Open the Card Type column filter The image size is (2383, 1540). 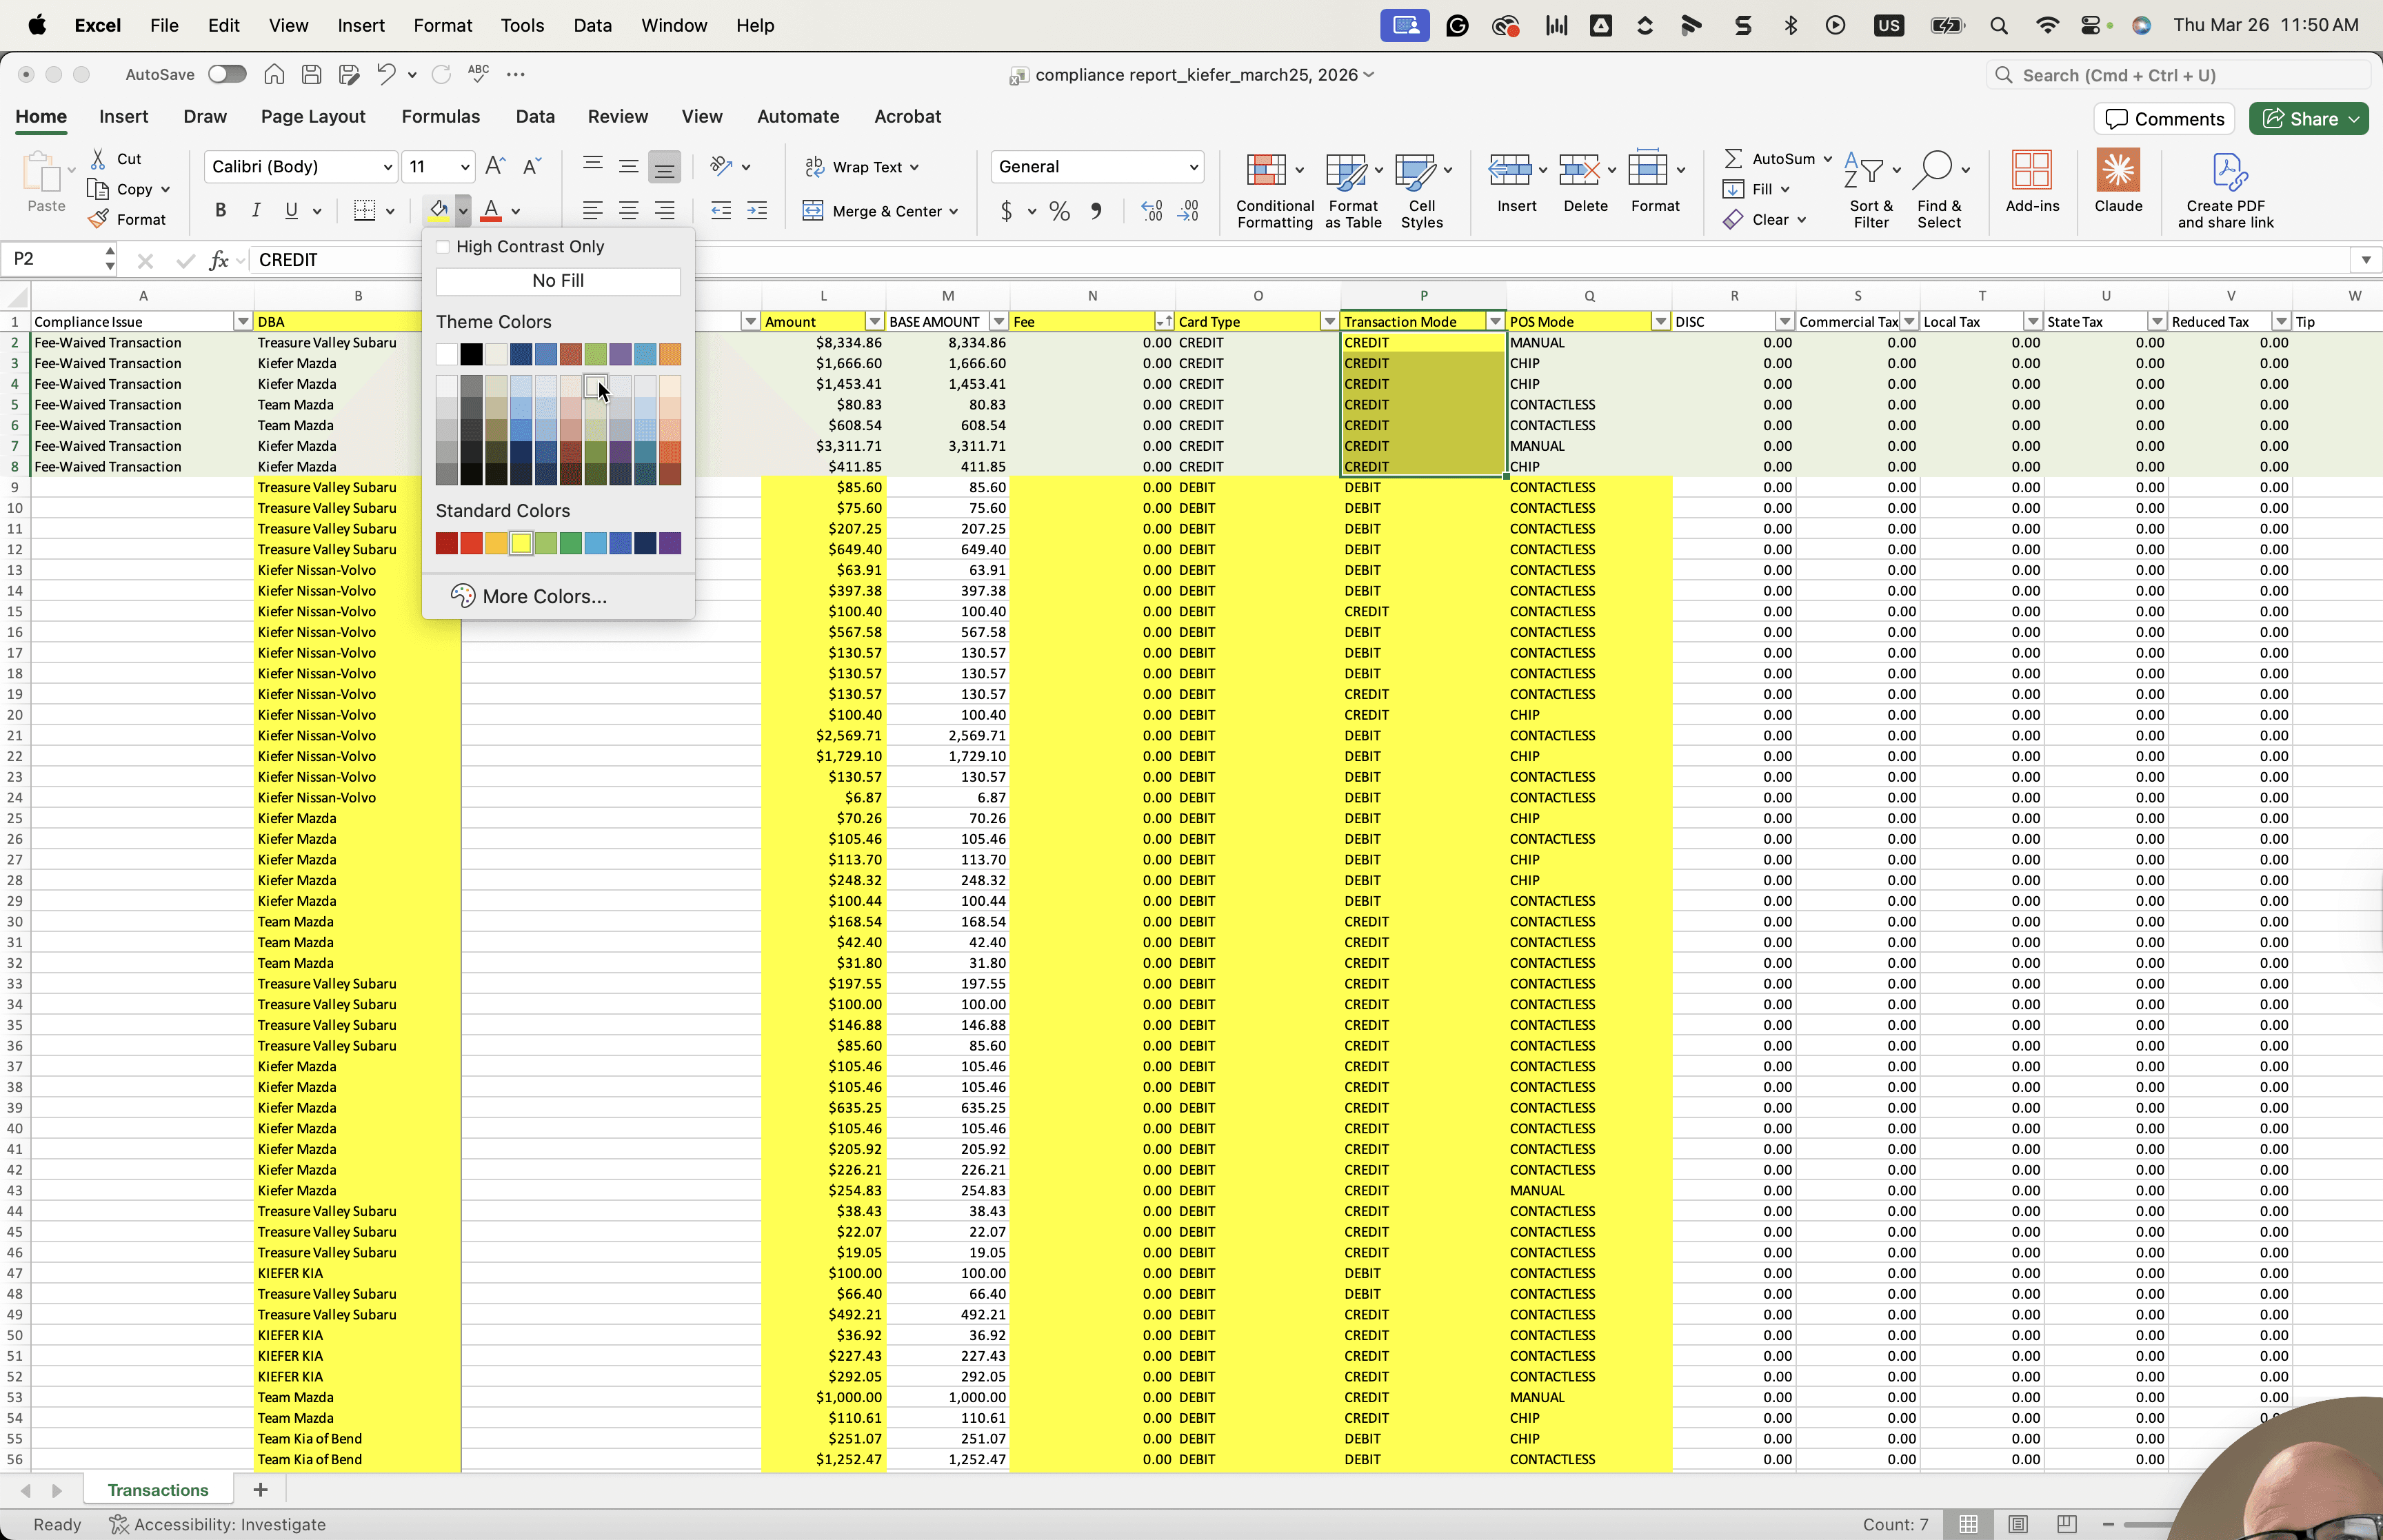point(1329,322)
